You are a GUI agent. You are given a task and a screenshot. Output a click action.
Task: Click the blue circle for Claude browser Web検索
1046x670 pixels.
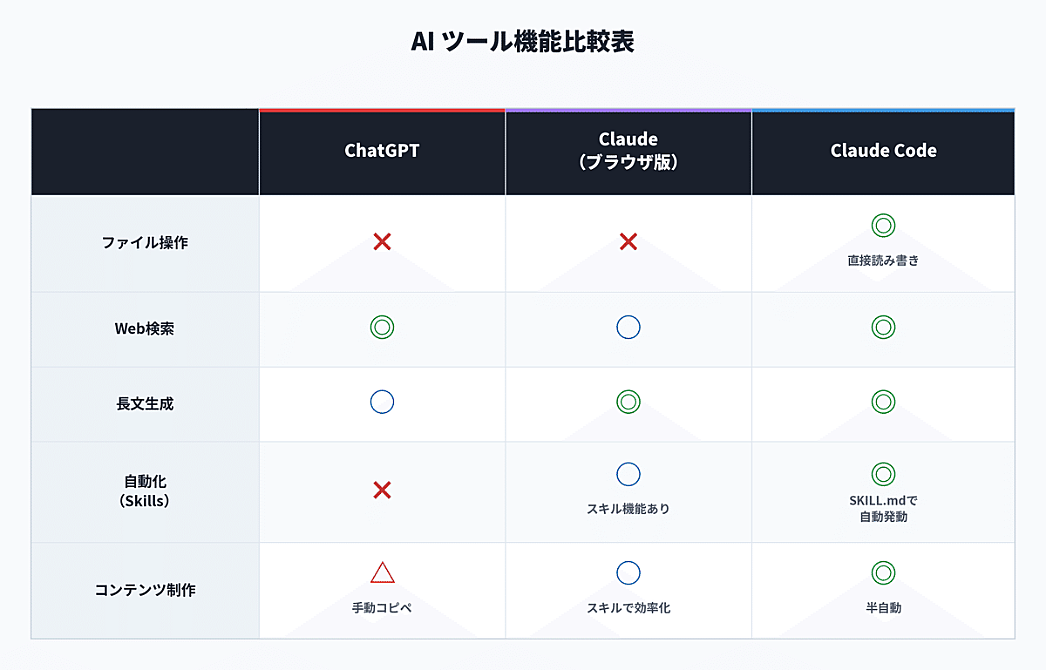(628, 327)
